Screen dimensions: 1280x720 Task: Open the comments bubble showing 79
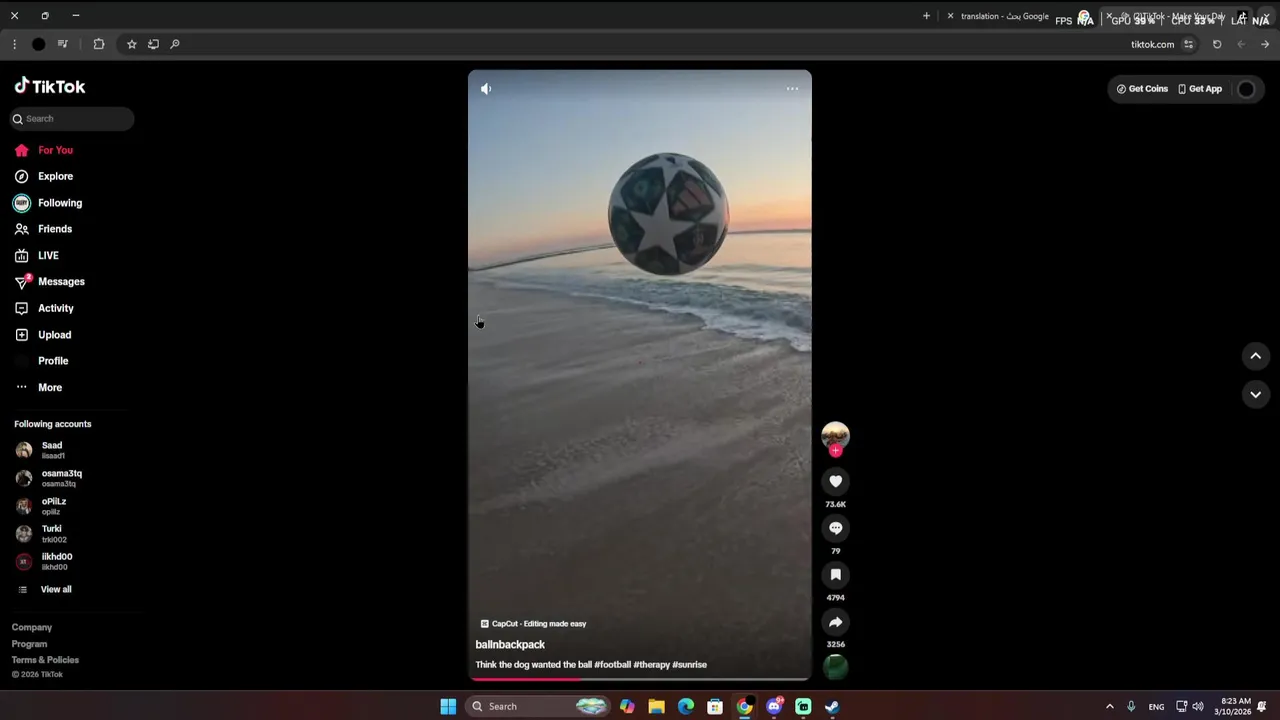(836, 528)
